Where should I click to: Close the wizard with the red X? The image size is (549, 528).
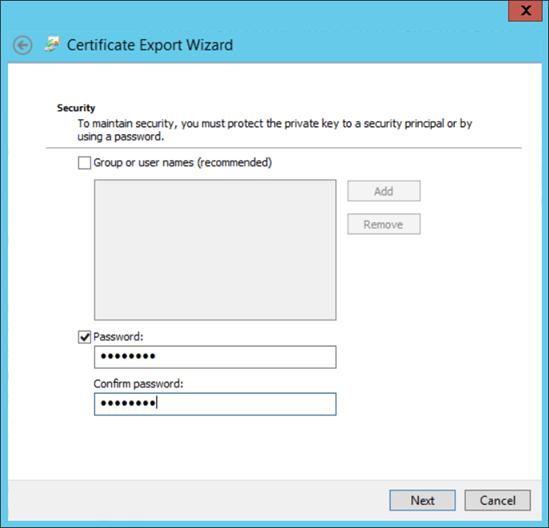coord(526,11)
